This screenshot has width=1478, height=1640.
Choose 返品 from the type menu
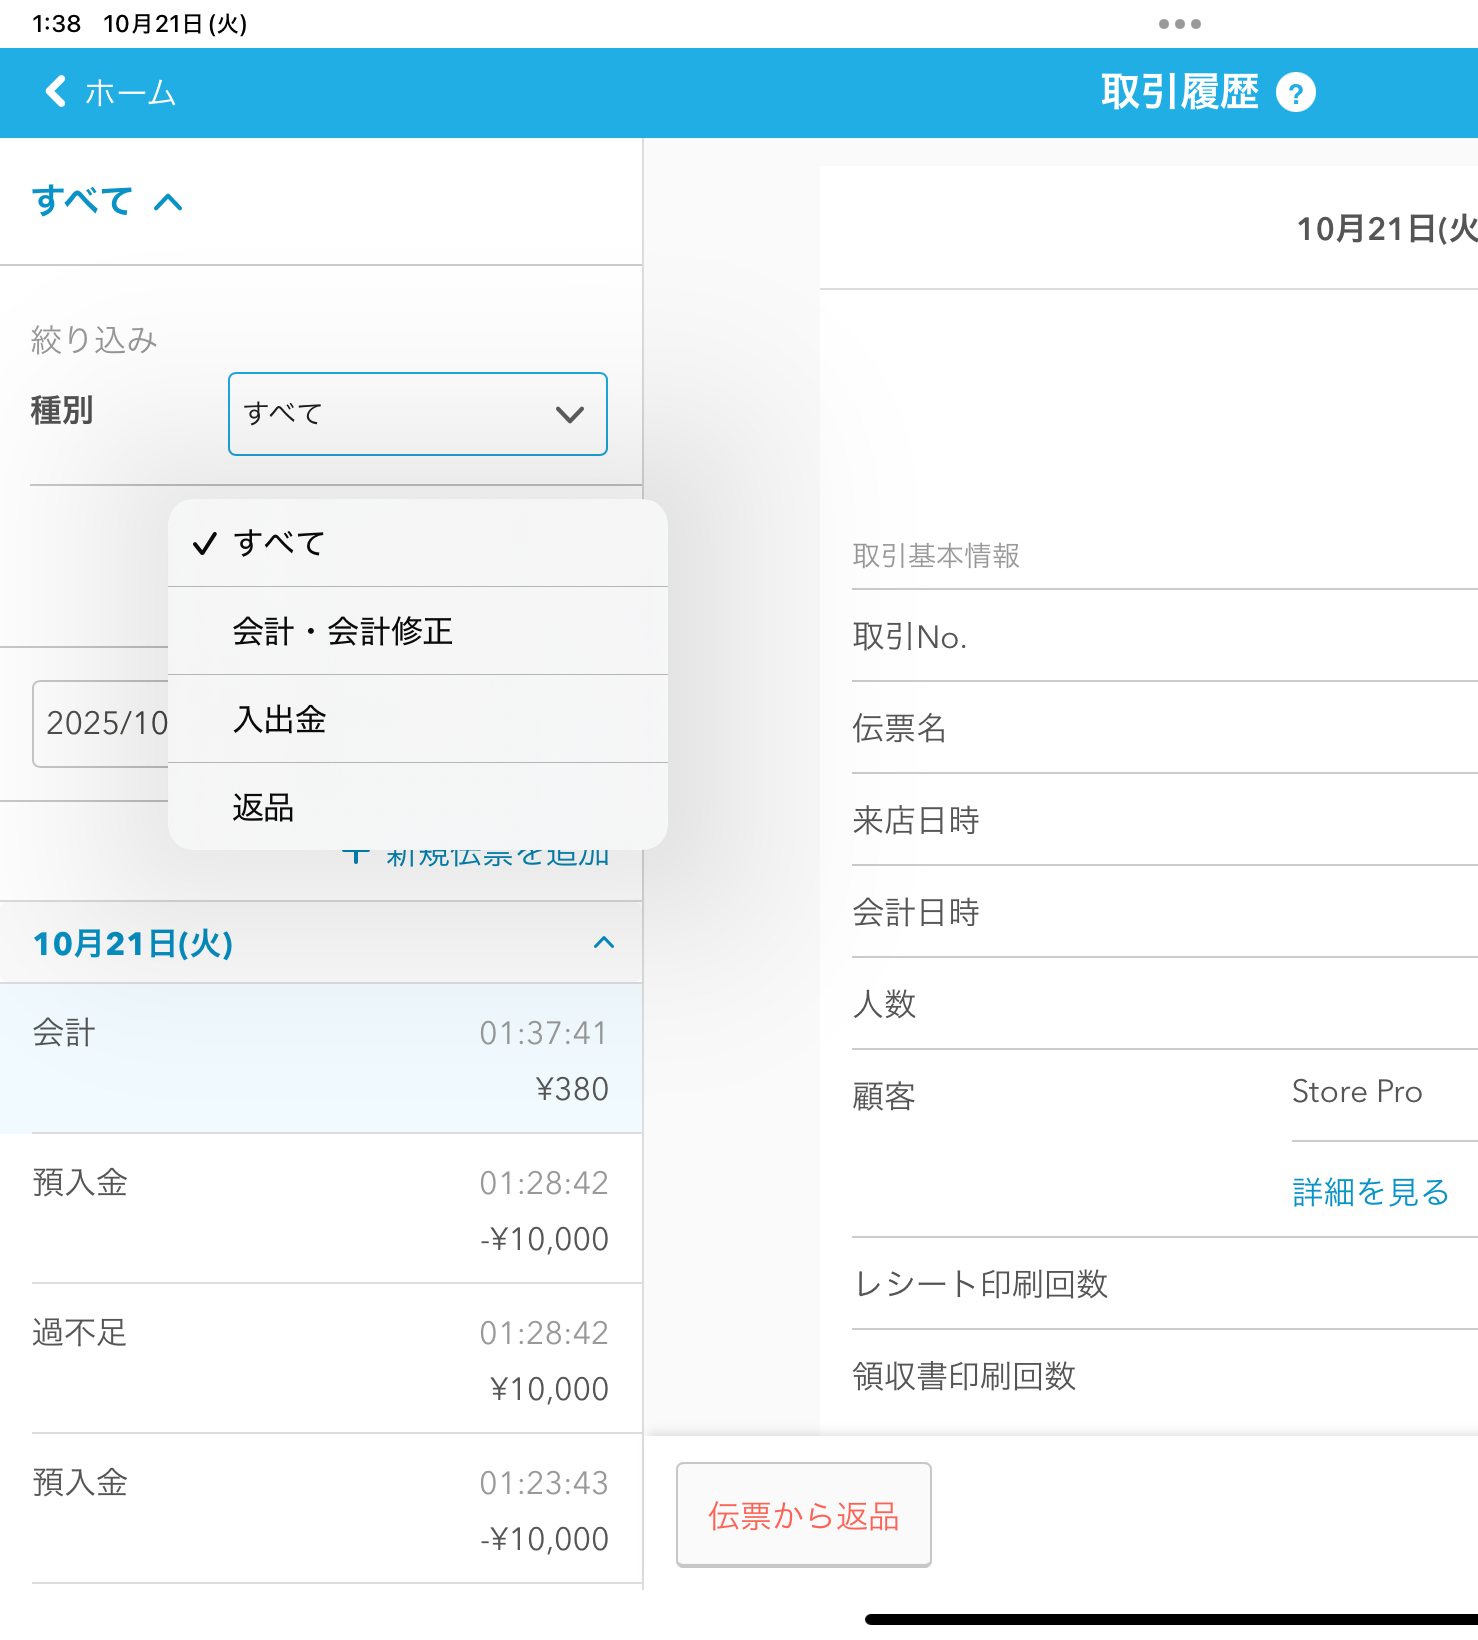pyautogui.click(x=264, y=807)
